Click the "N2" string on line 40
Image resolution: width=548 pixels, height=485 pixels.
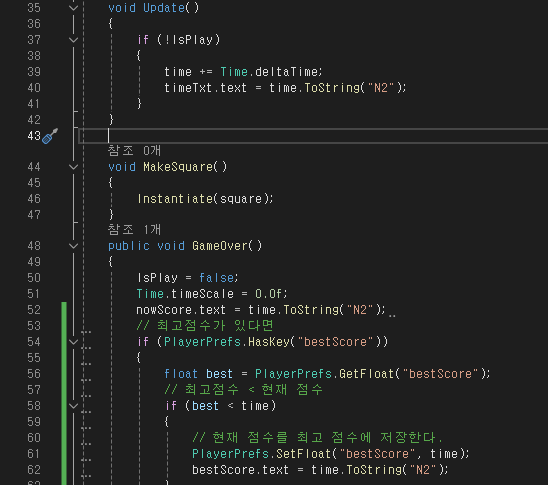381,88
